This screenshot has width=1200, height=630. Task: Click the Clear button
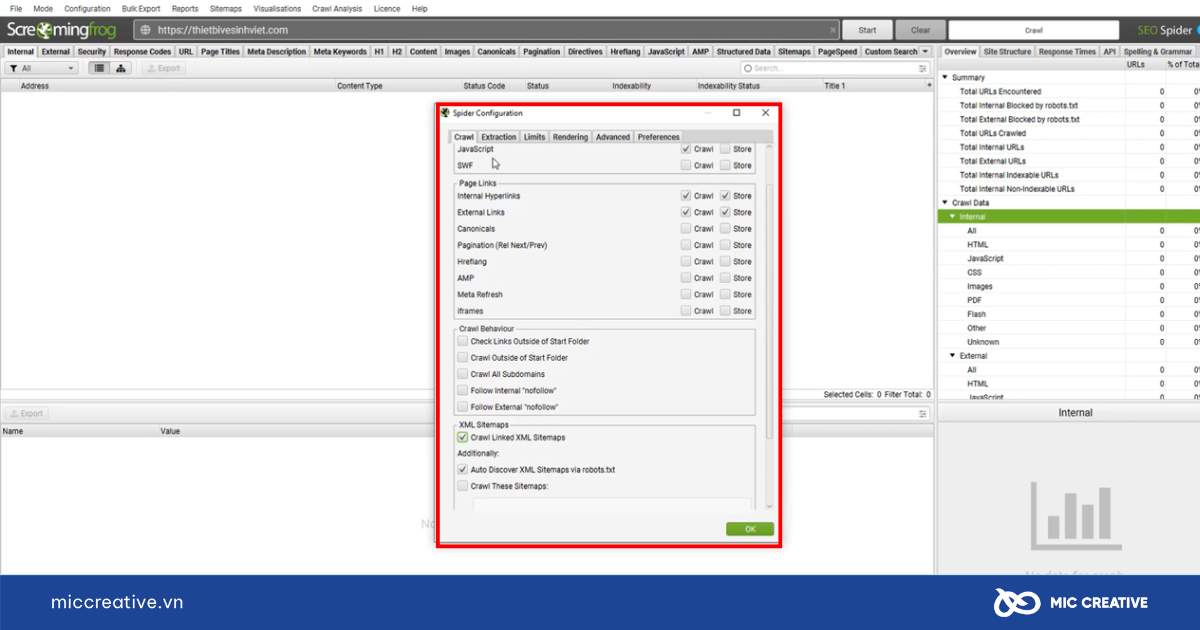[920, 30]
